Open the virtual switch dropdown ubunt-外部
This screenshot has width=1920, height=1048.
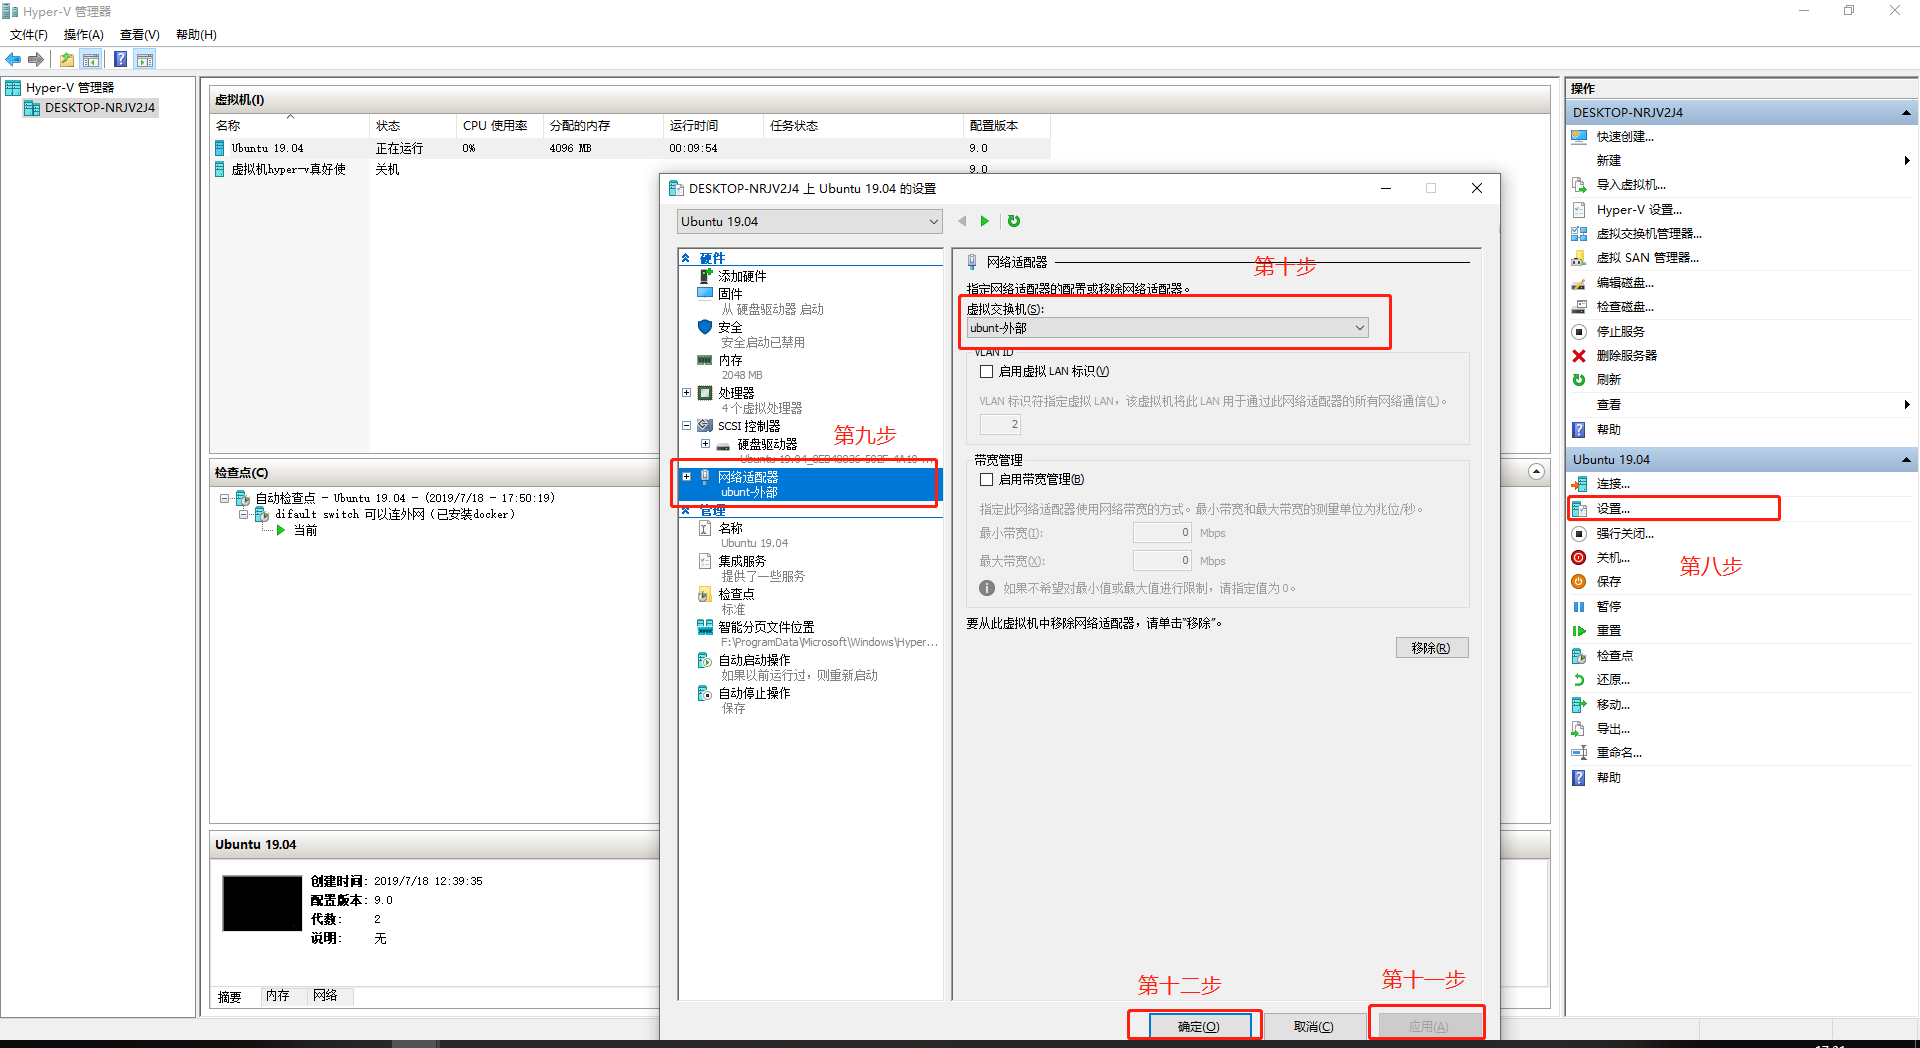[1167, 328]
